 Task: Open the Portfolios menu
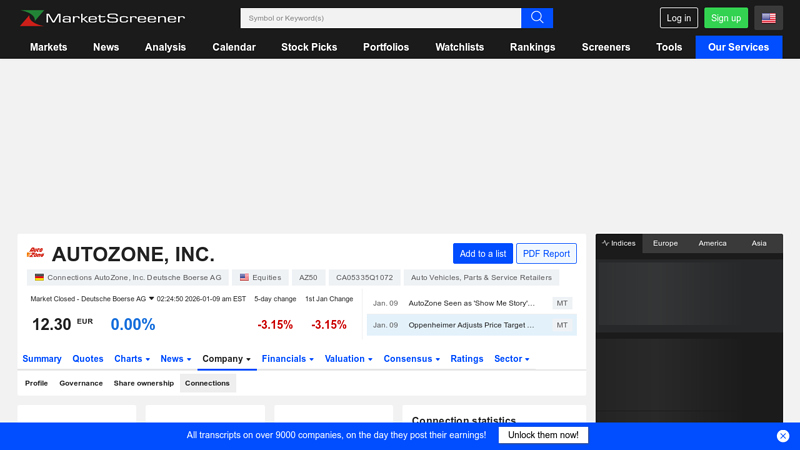coord(386,47)
